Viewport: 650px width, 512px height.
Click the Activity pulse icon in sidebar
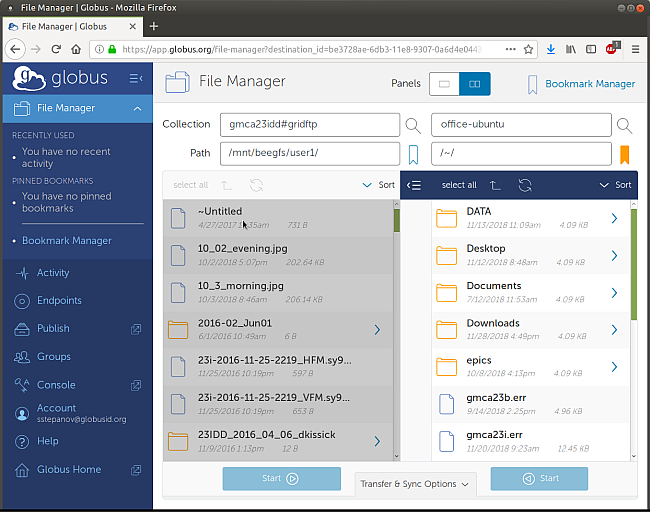pos(22,273)
